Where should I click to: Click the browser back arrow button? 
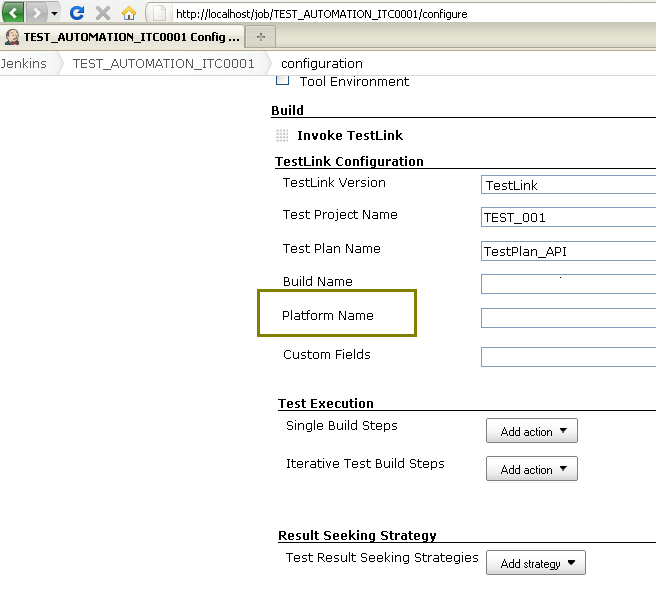tap(13, 13)
